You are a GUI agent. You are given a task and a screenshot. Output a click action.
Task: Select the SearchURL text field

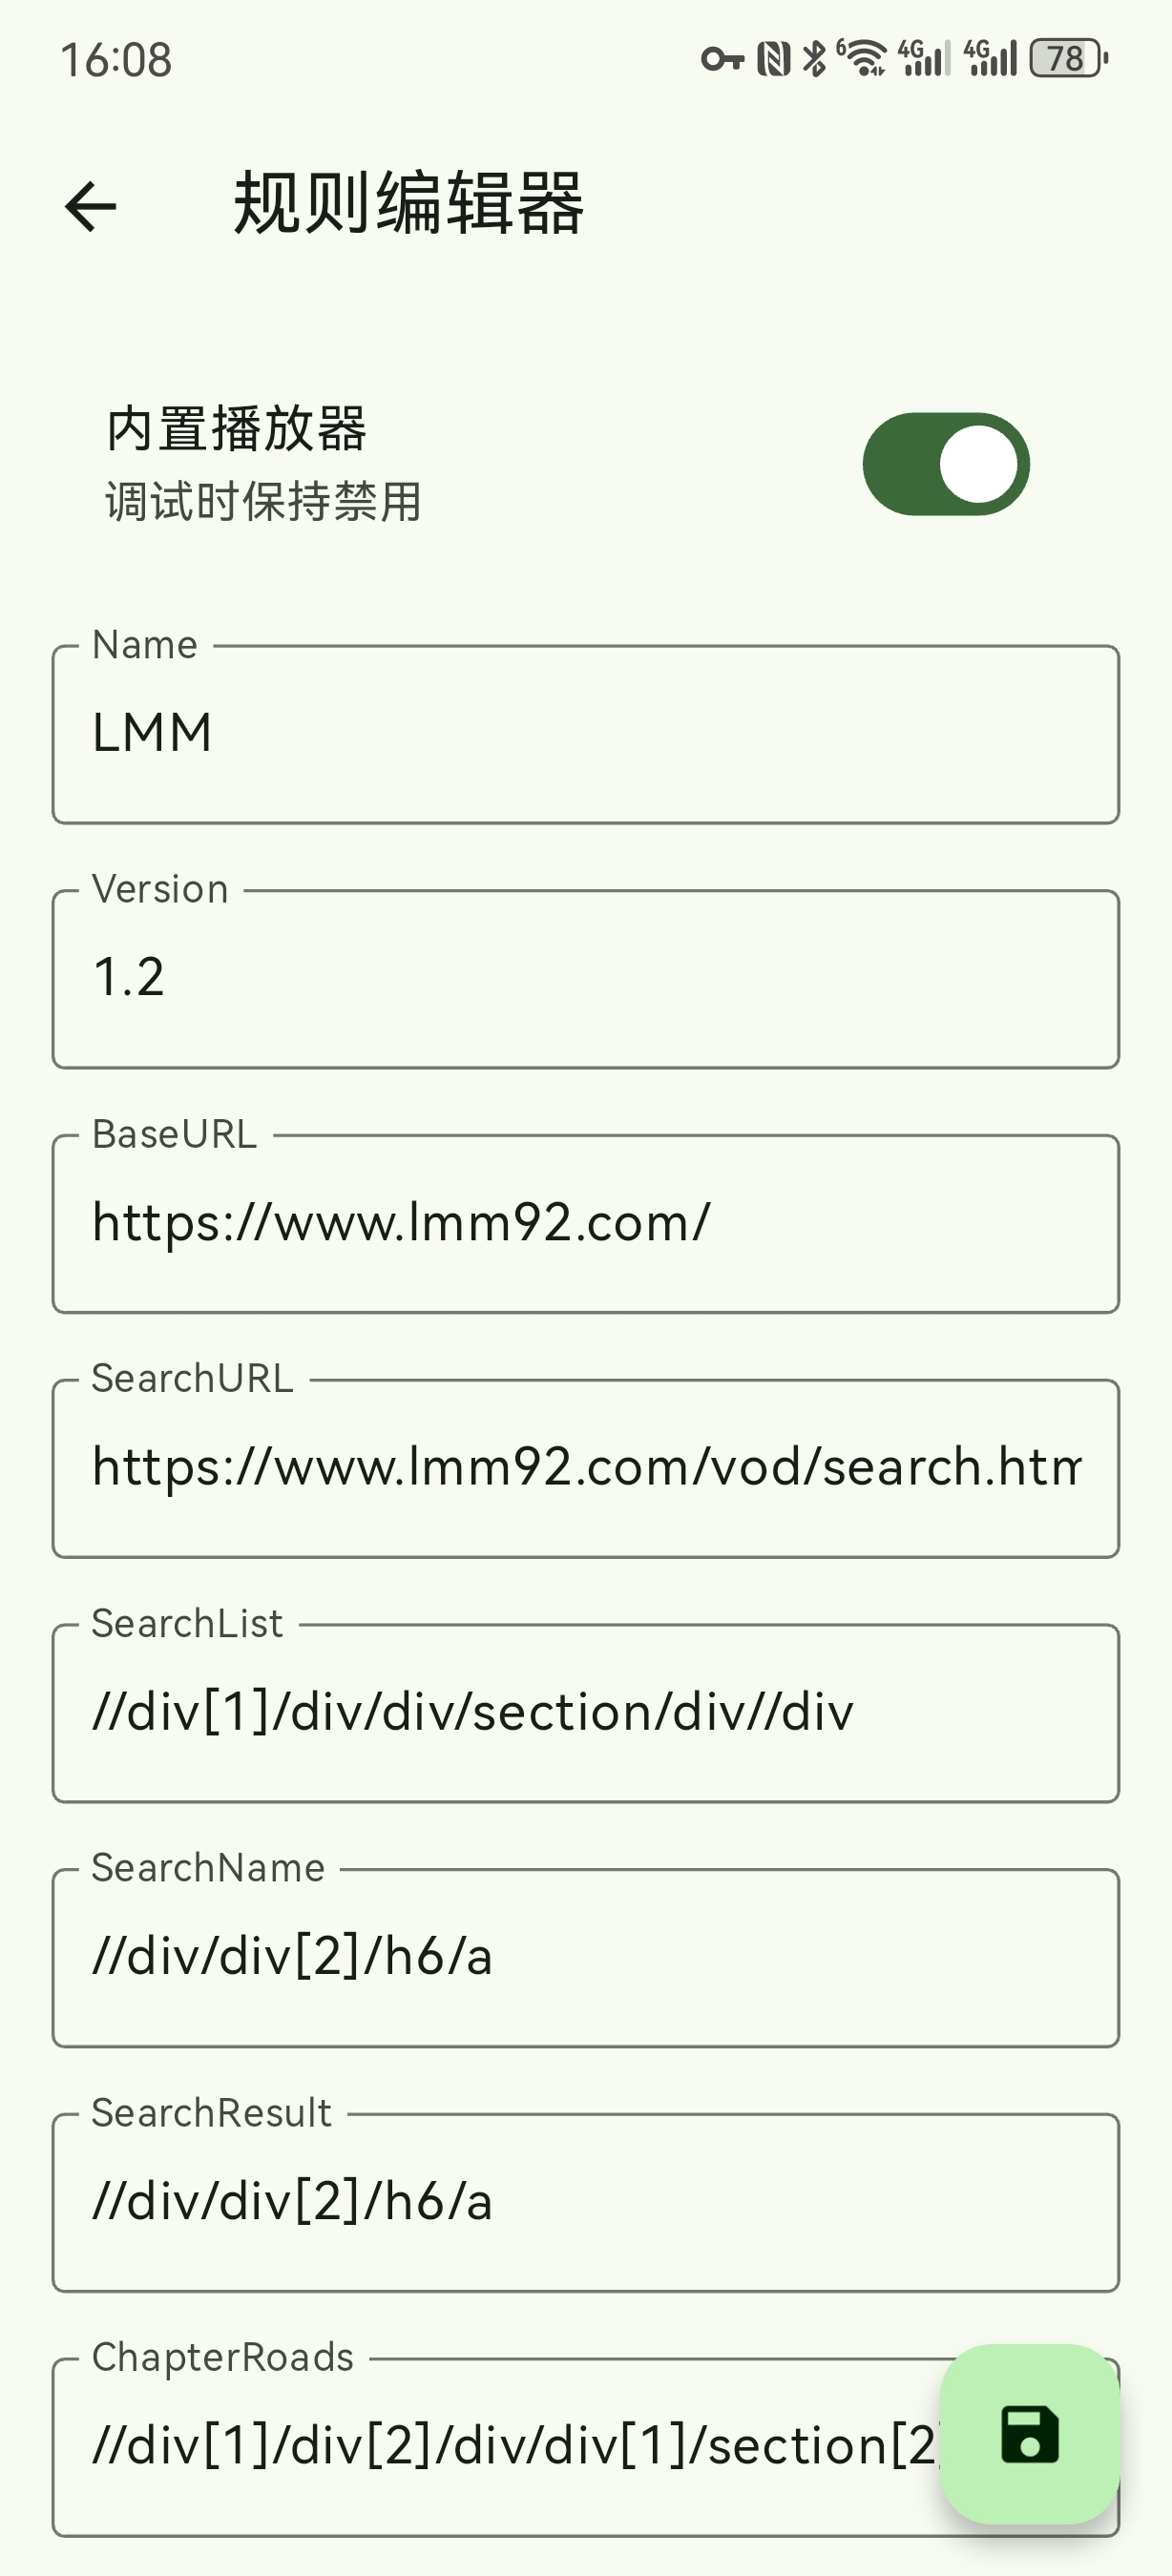585,1468
